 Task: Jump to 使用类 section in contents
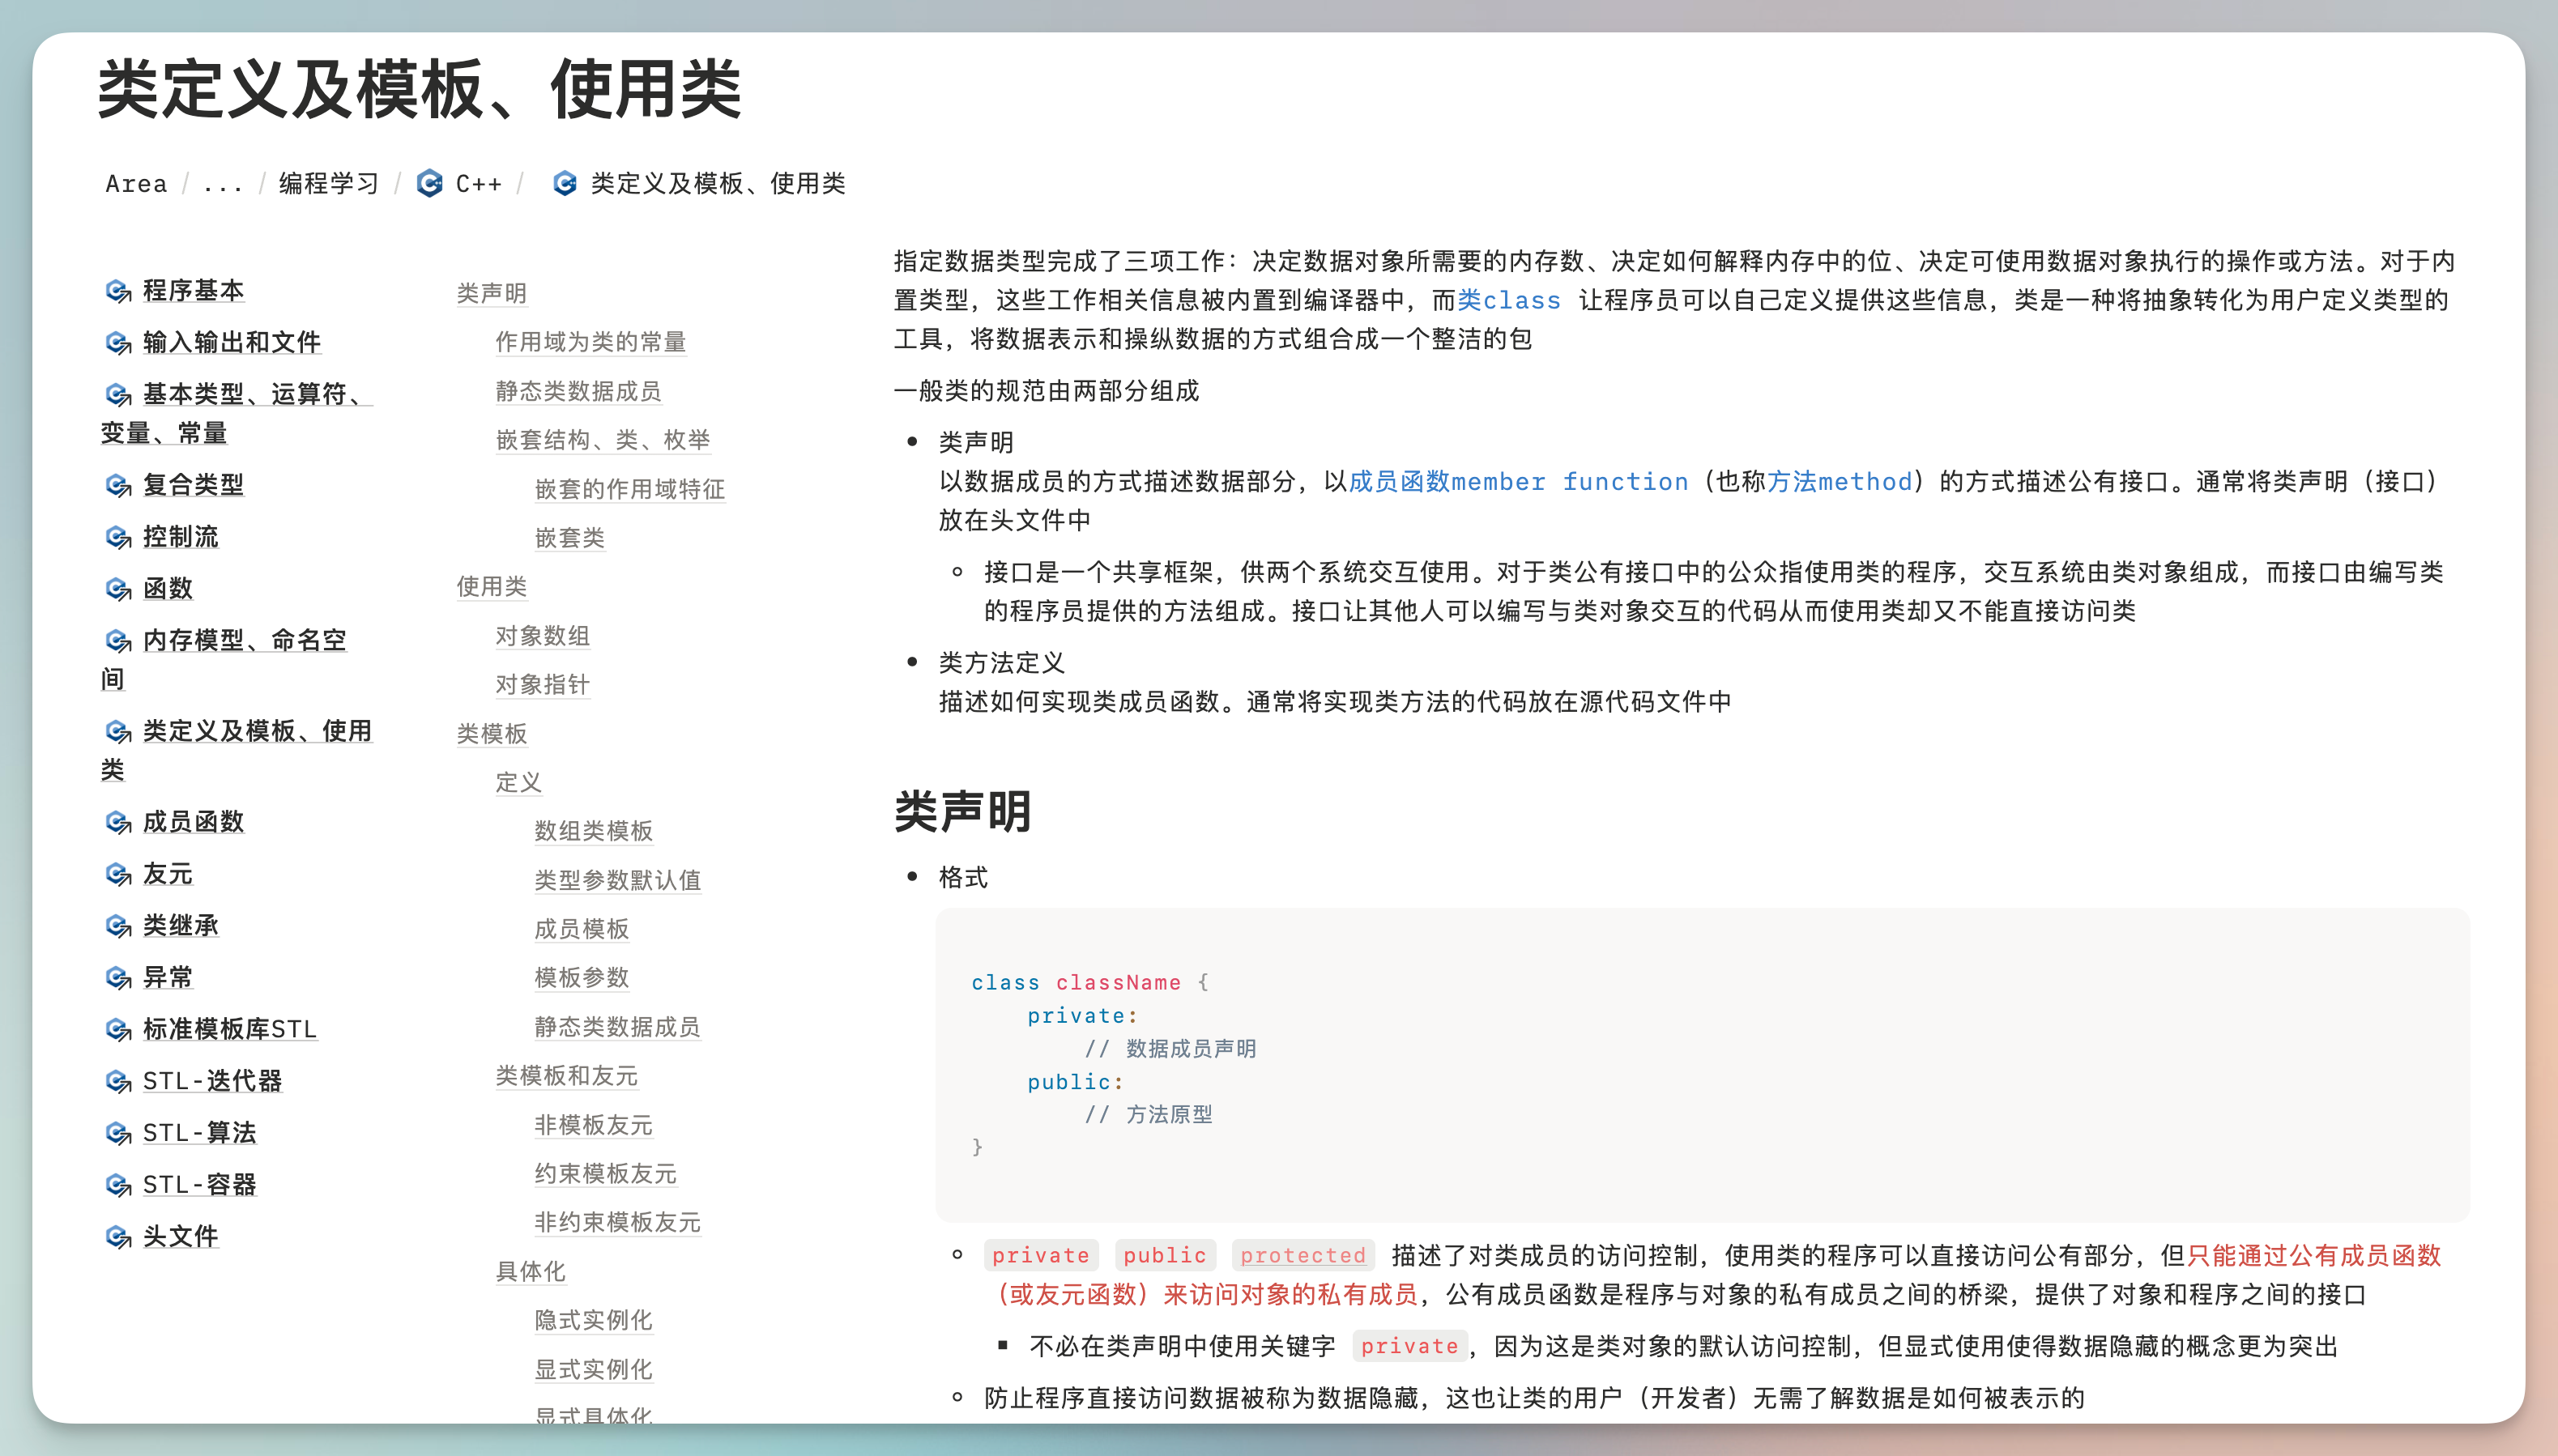click(x=491, y=586)
